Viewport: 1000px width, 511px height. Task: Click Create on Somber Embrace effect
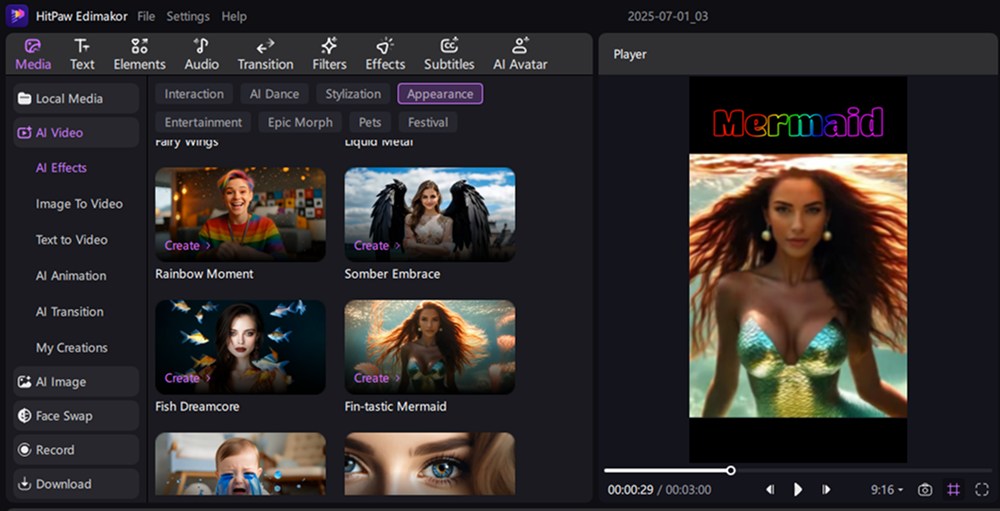pos(377,246)
